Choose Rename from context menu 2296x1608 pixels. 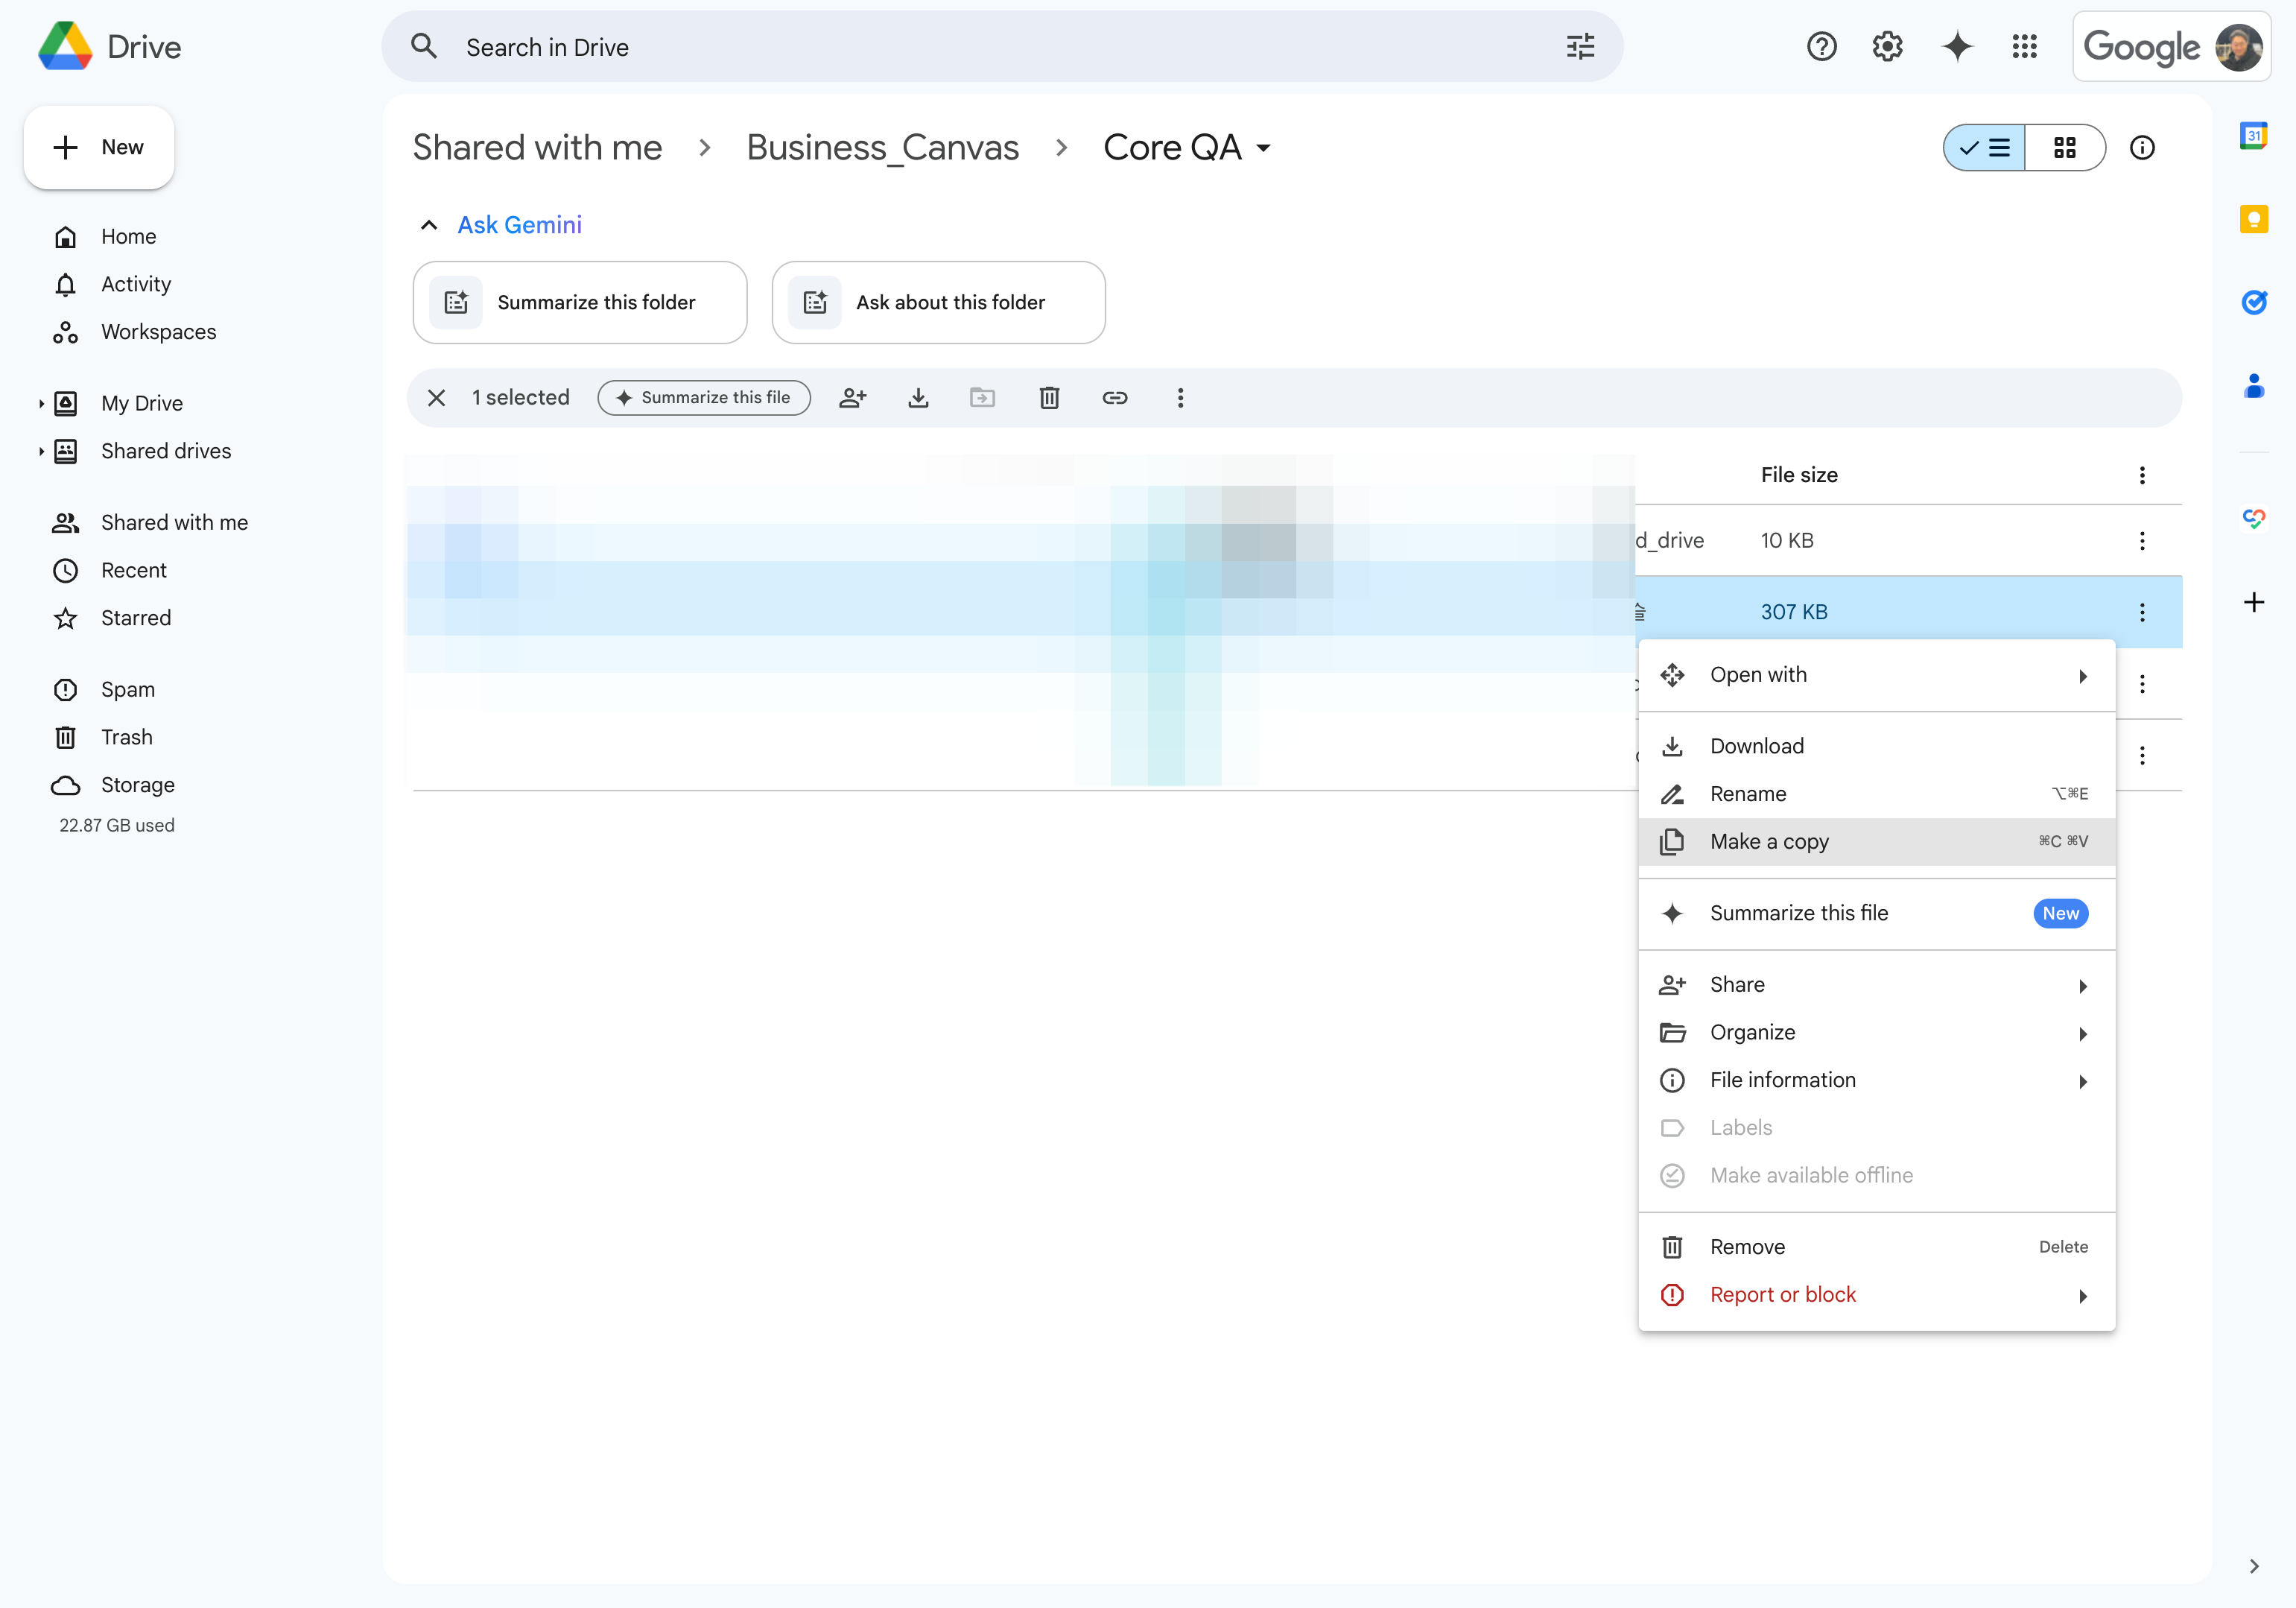(1876, 794)
